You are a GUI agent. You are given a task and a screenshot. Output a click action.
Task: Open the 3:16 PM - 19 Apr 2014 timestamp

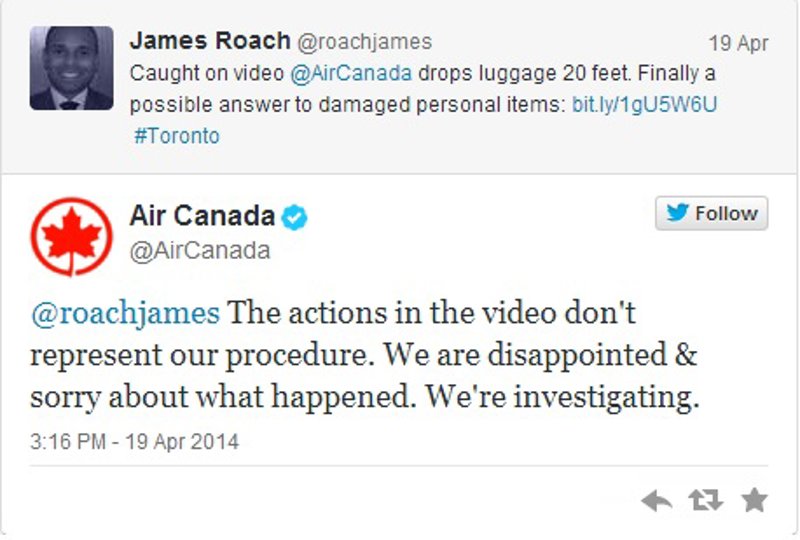134,440
